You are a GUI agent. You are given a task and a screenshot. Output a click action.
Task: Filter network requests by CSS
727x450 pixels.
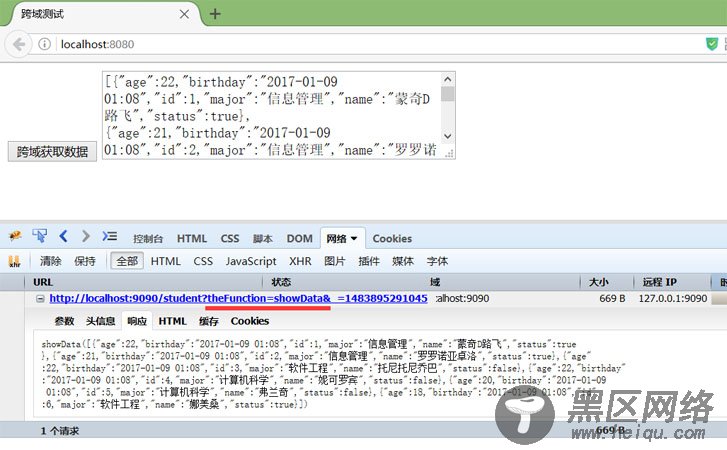(x=203, y=261)
